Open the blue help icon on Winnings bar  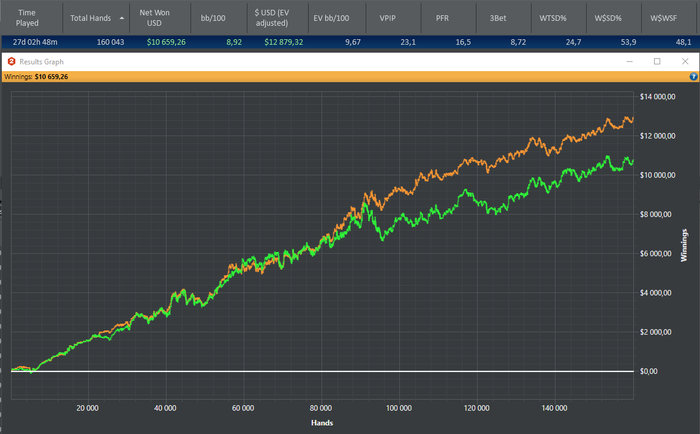693,76
